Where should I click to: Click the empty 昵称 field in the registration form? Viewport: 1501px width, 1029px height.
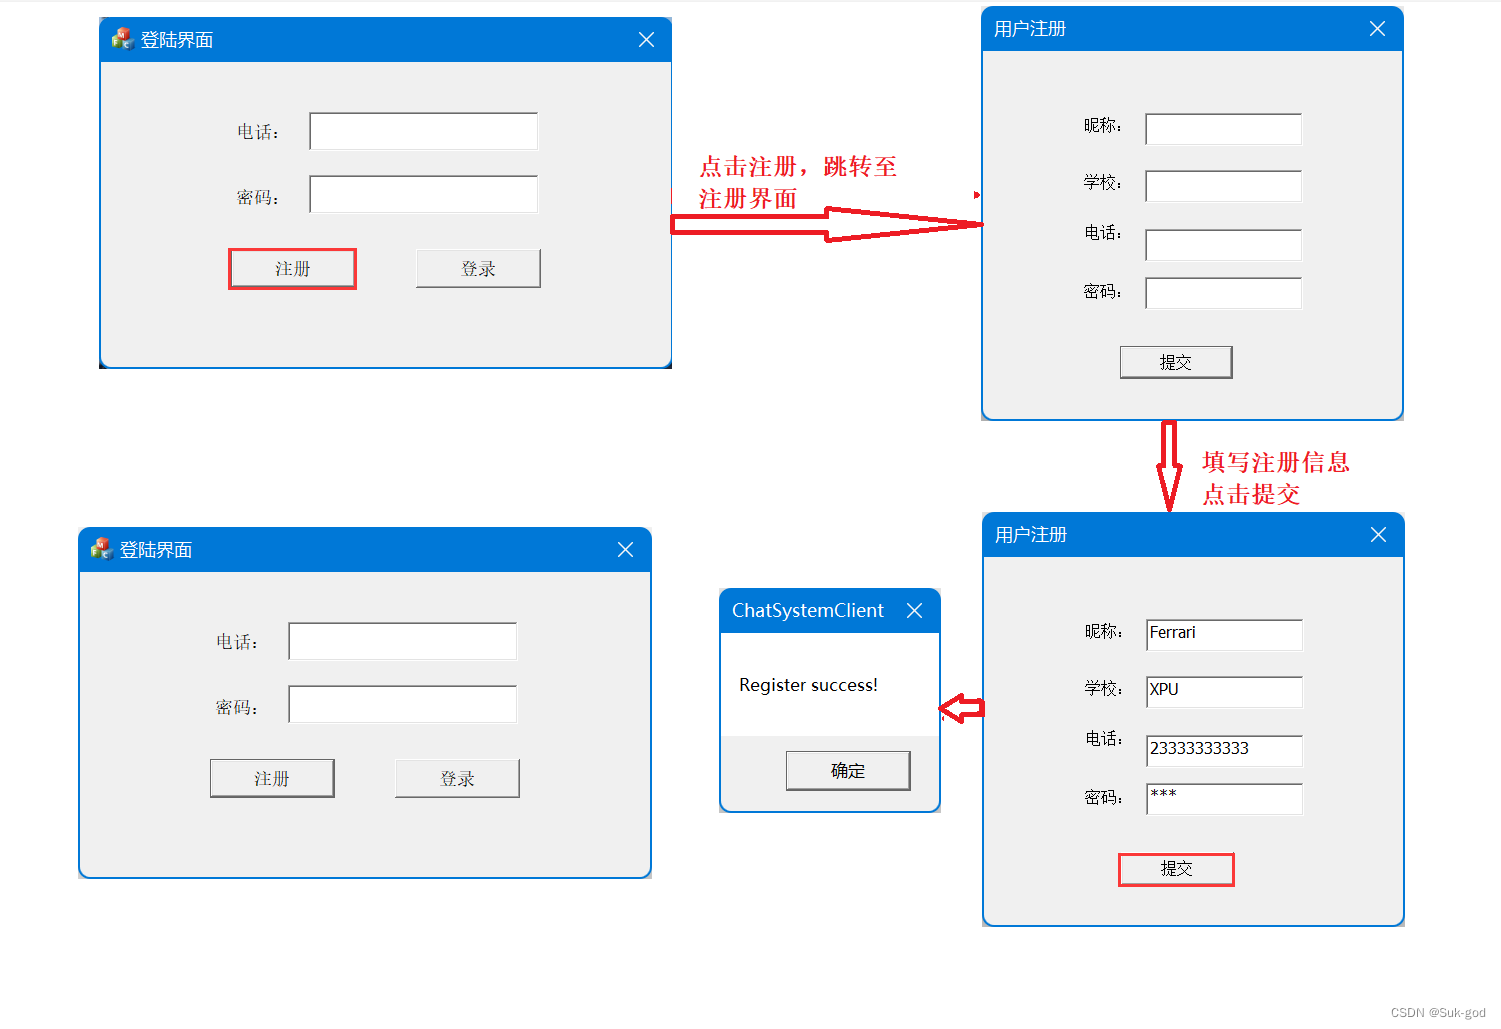[x=1224, y=129]
